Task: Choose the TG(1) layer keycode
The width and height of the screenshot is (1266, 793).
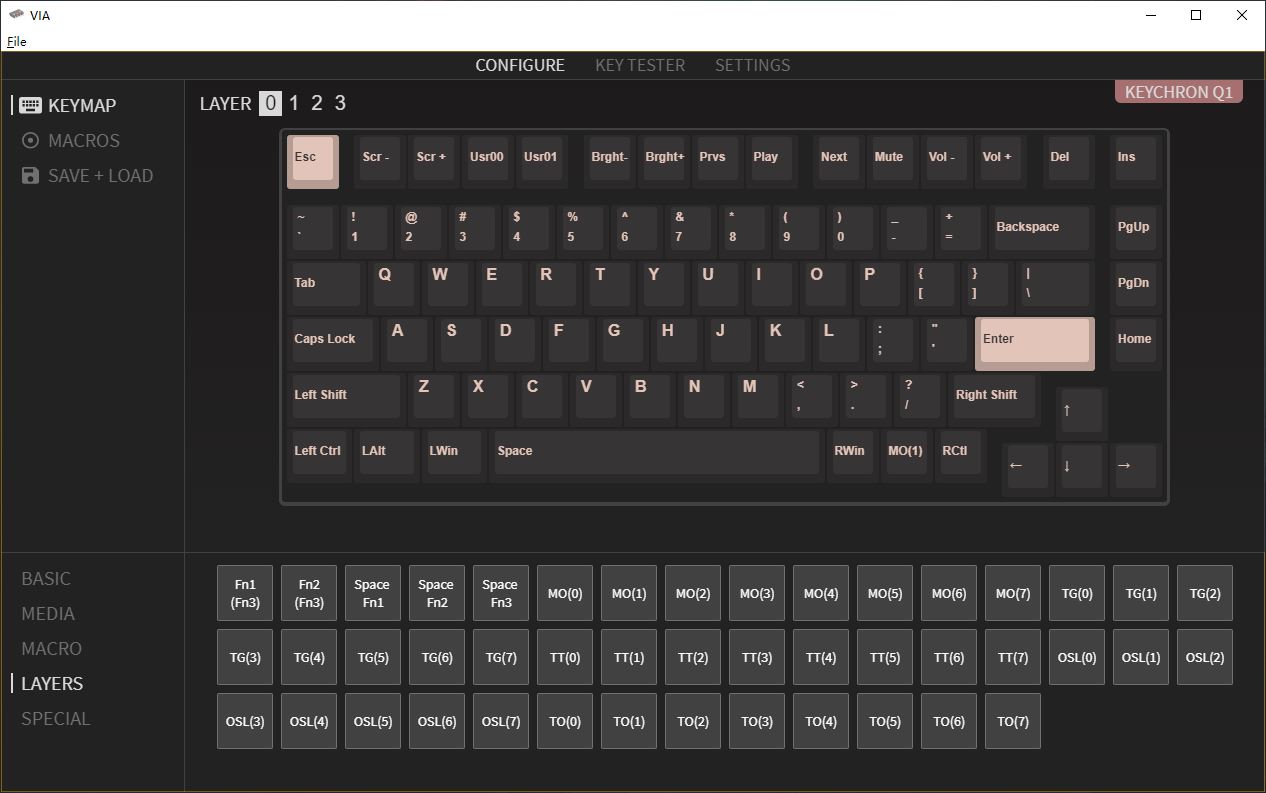Action: coord(1140,593)
